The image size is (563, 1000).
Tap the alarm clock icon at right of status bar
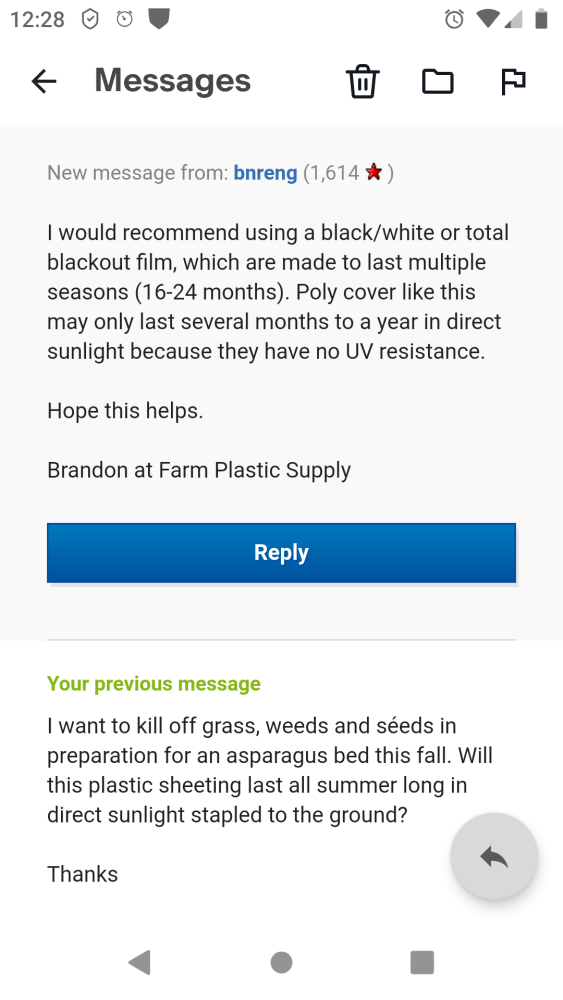454,20
